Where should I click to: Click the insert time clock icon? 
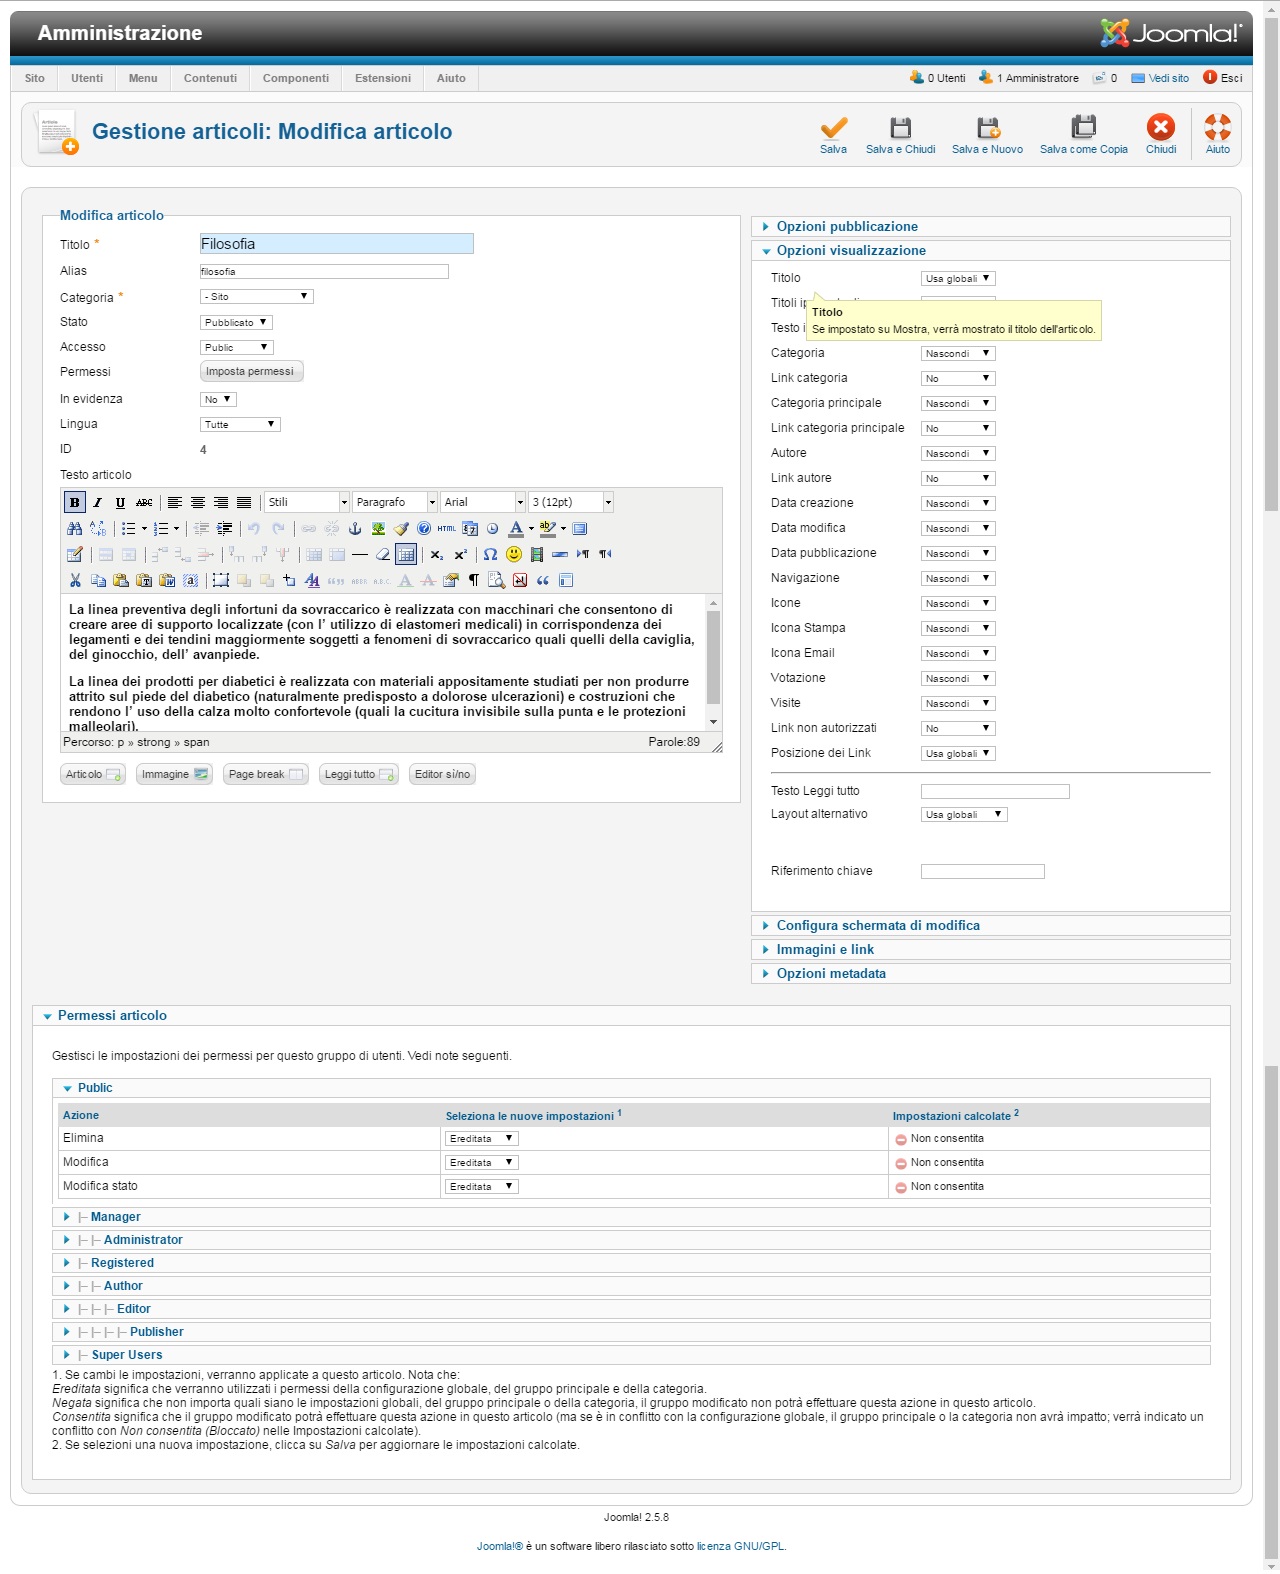click(492, 528)
